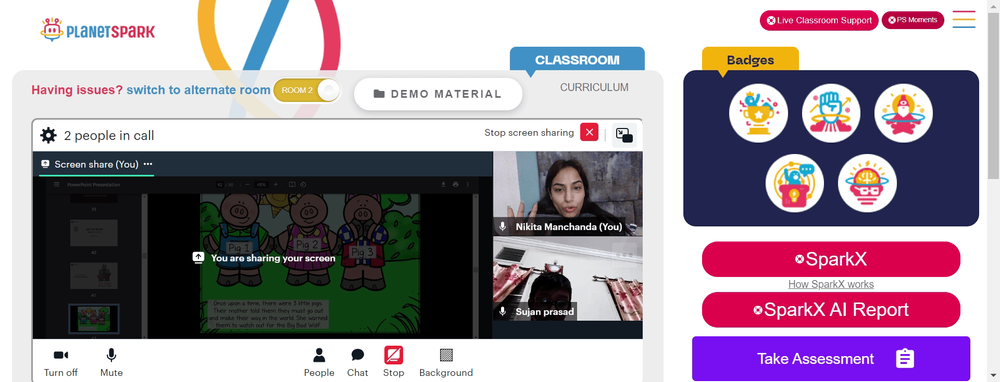
Task: Click the meditating wizard badge
Action: (x=903, y=114)
